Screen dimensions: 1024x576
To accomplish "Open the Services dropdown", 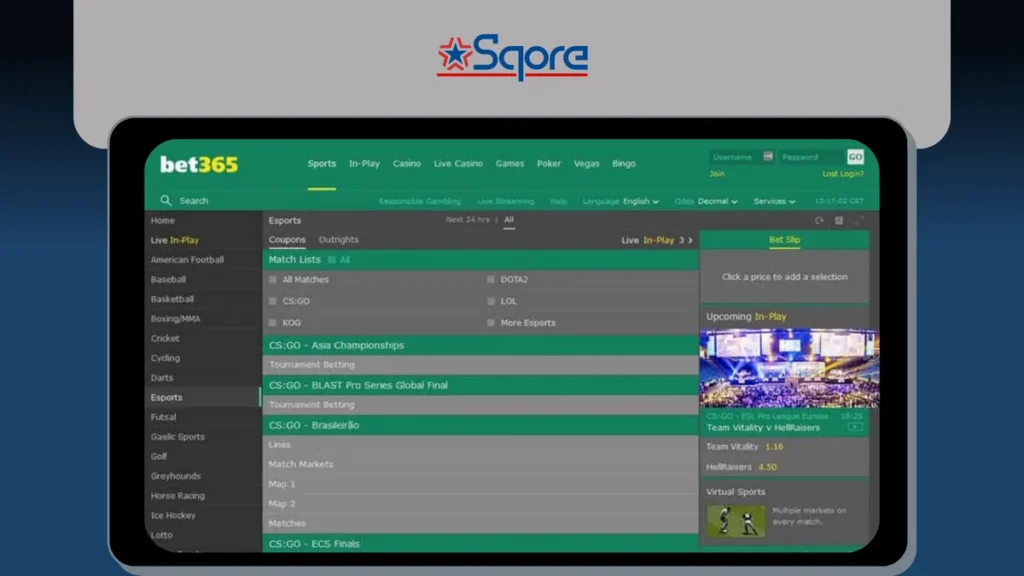I will (x=775, y=201).
